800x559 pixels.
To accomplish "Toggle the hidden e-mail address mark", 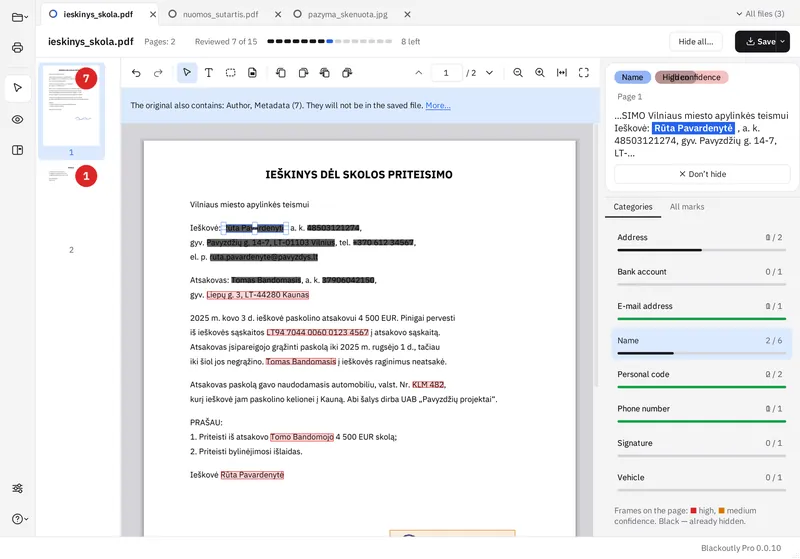I will 264,257.
